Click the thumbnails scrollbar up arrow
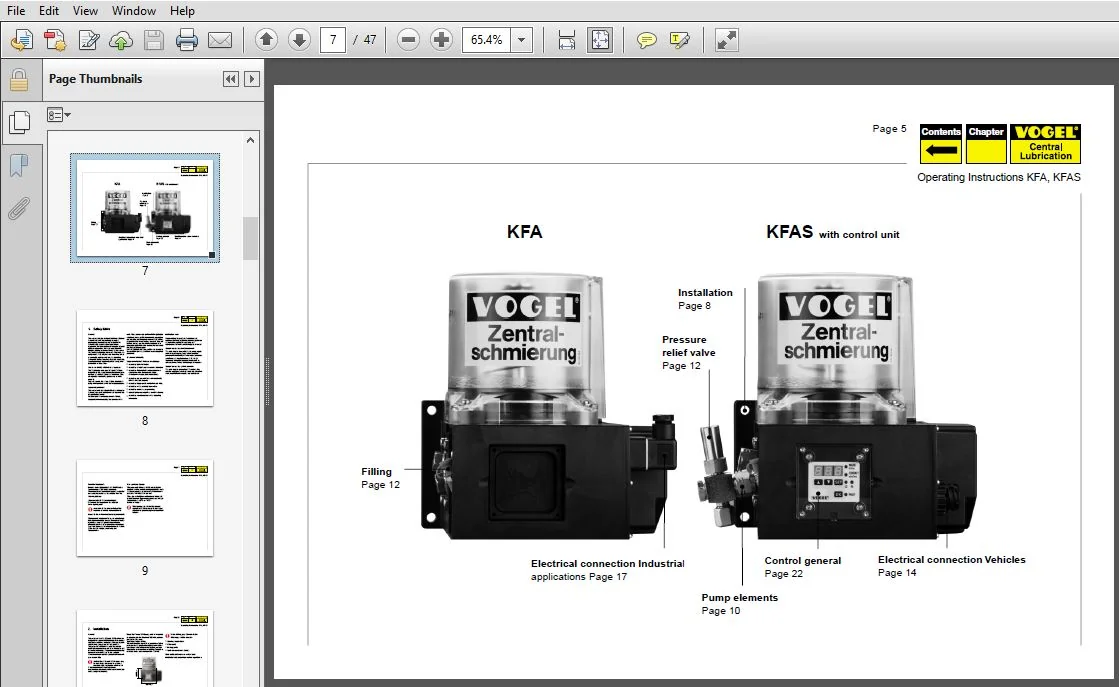The height and width of the screenshot is (687, 1119). [250, 141]
